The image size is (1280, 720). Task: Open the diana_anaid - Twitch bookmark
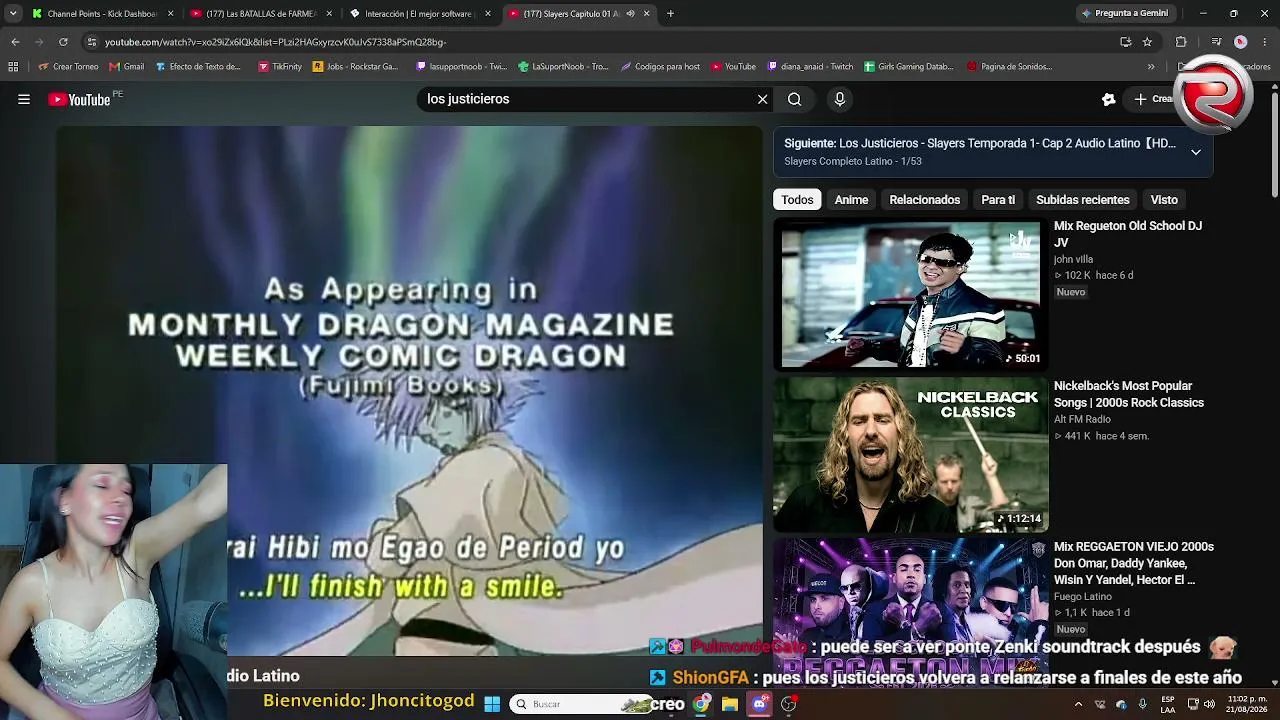coord(810,67)
